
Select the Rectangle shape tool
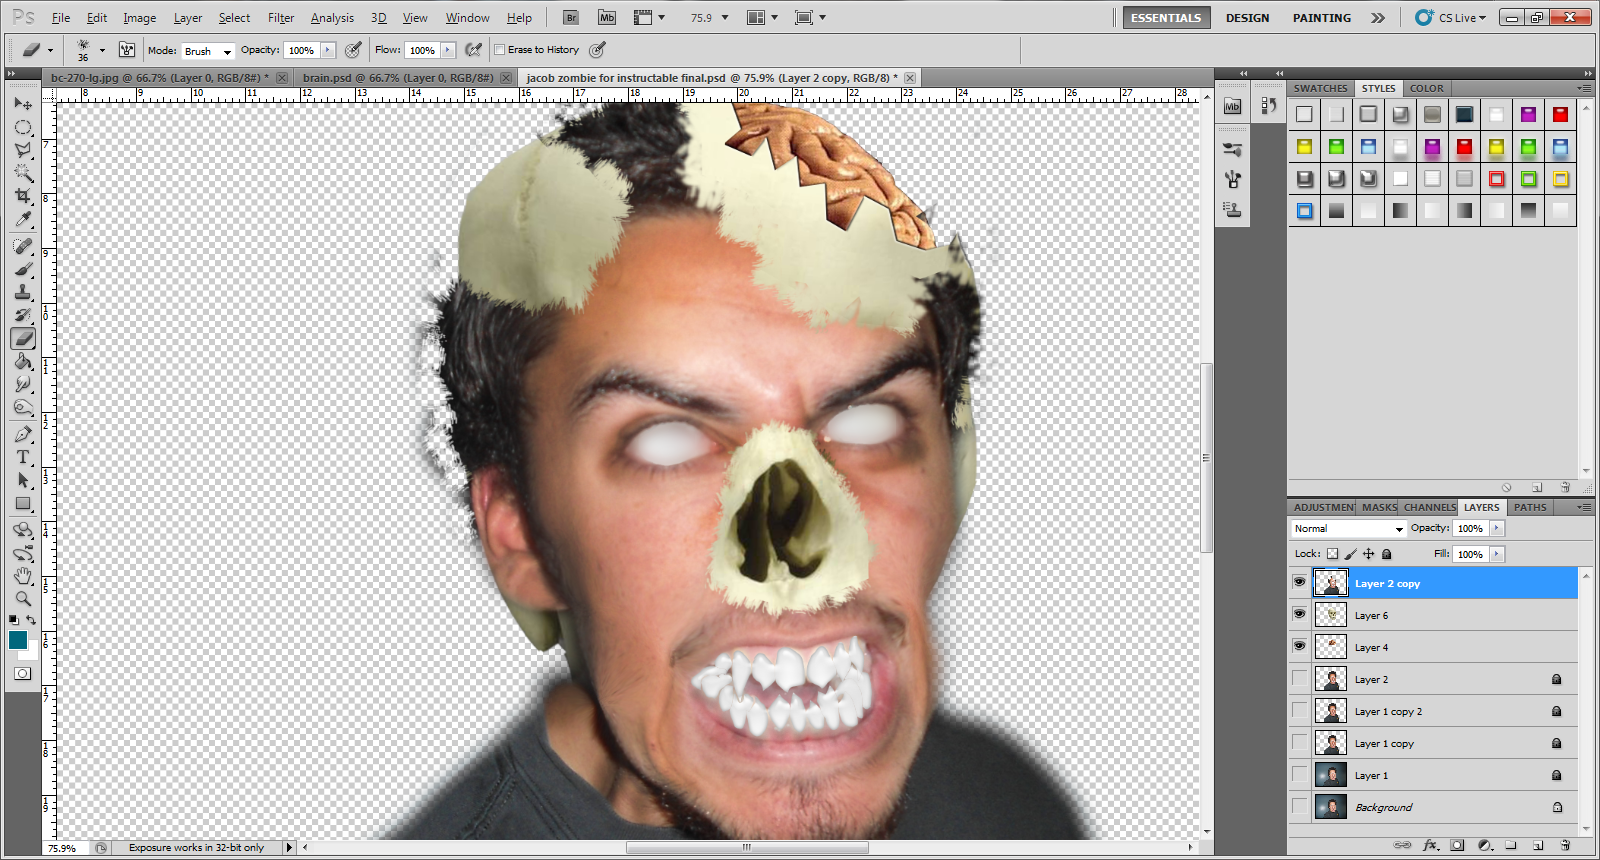[23, 504]
